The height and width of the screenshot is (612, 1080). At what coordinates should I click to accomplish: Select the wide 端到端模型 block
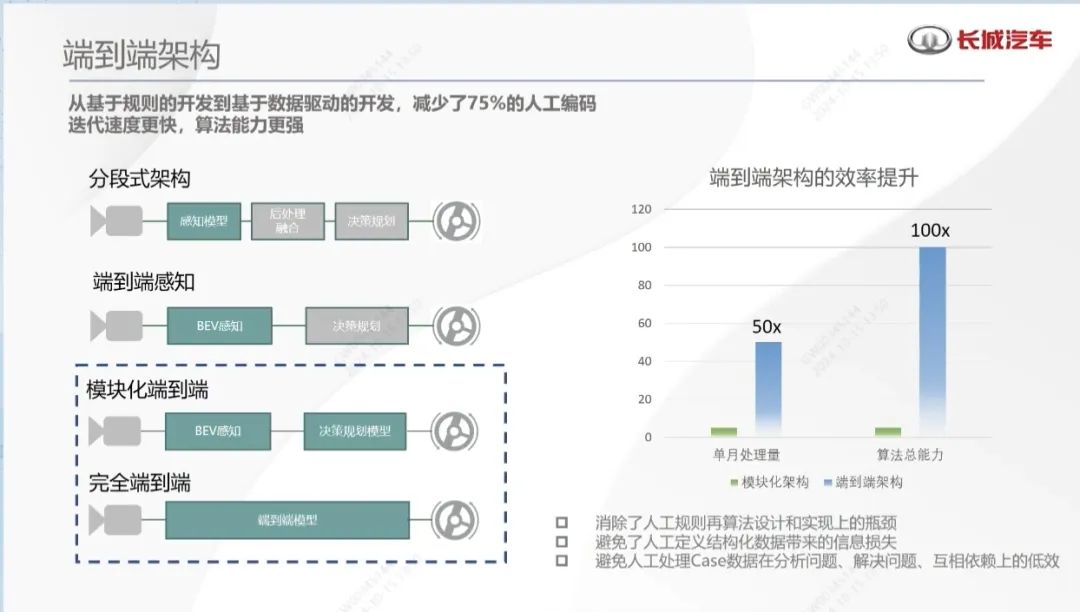pos(287,520)
